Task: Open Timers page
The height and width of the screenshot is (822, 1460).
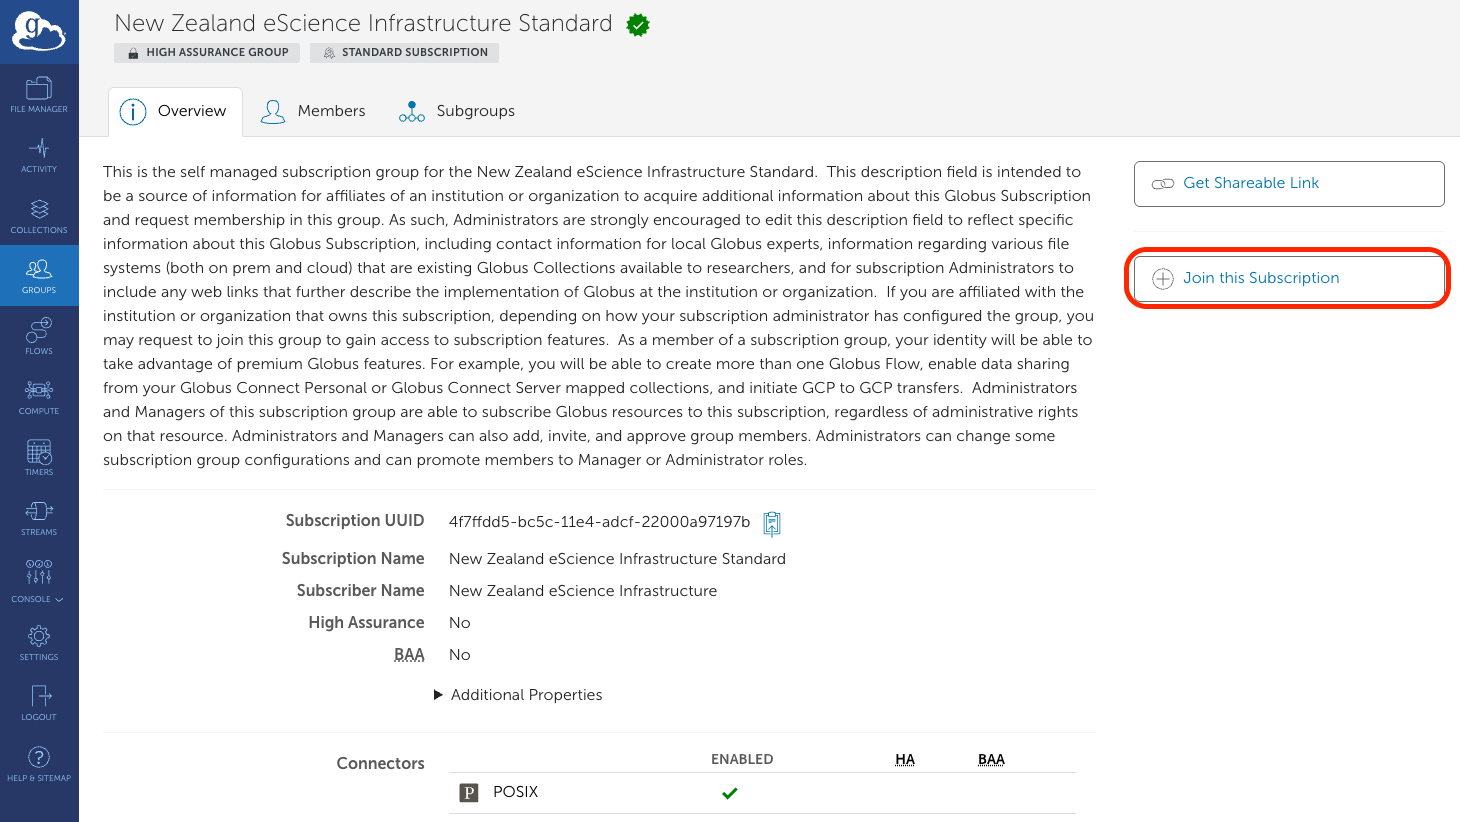Action: click(x=39, y=457)
